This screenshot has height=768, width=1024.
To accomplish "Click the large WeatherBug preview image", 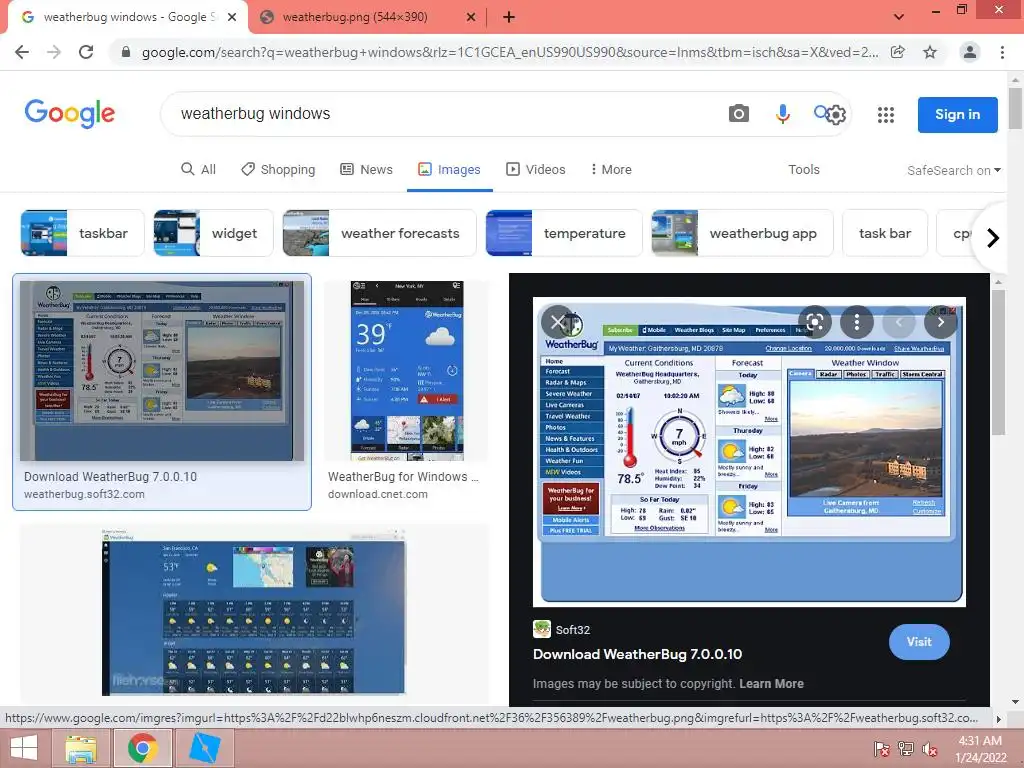I will (x=749, y=452).
